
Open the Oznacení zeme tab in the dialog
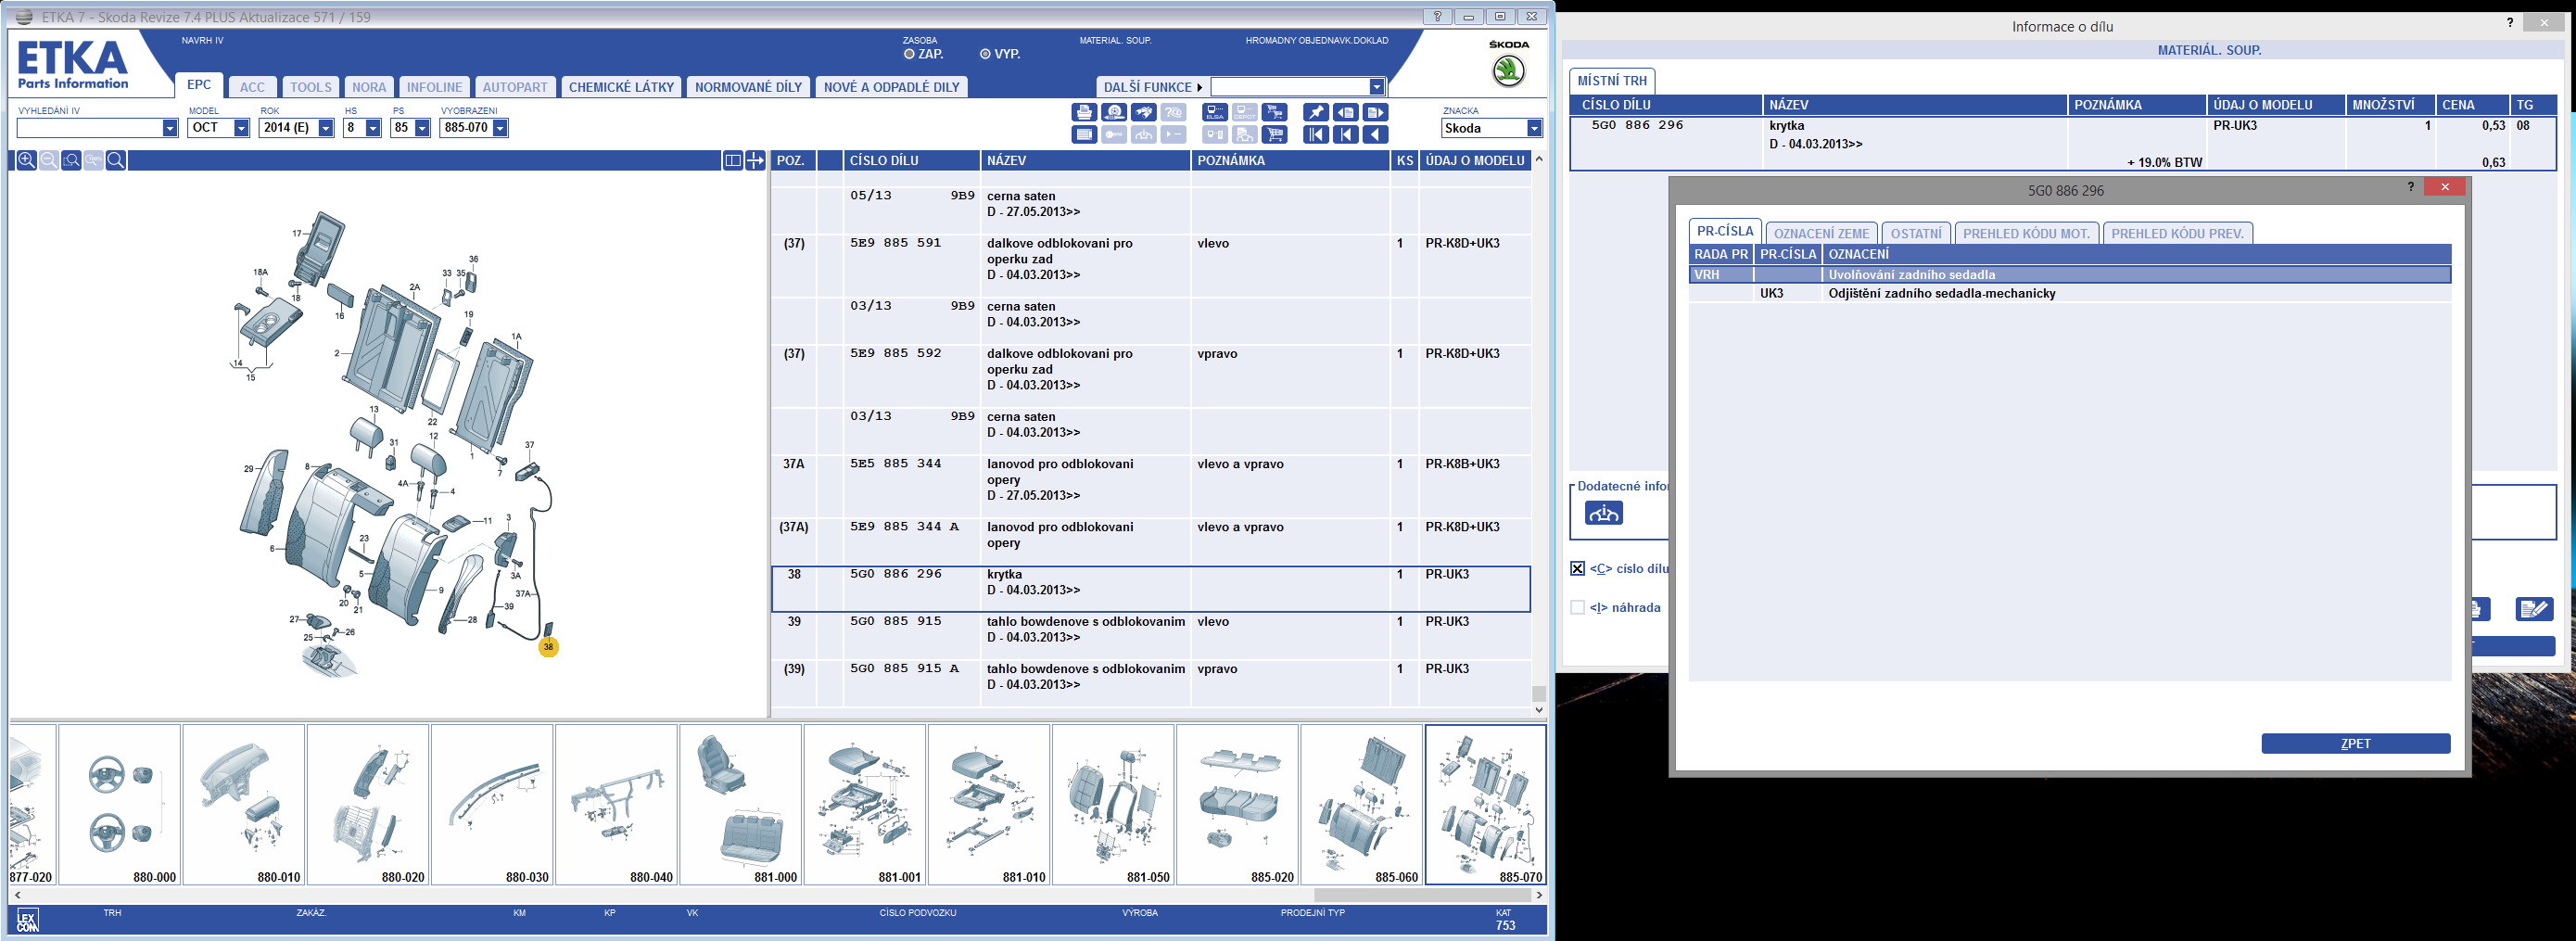pos(1821,233)
